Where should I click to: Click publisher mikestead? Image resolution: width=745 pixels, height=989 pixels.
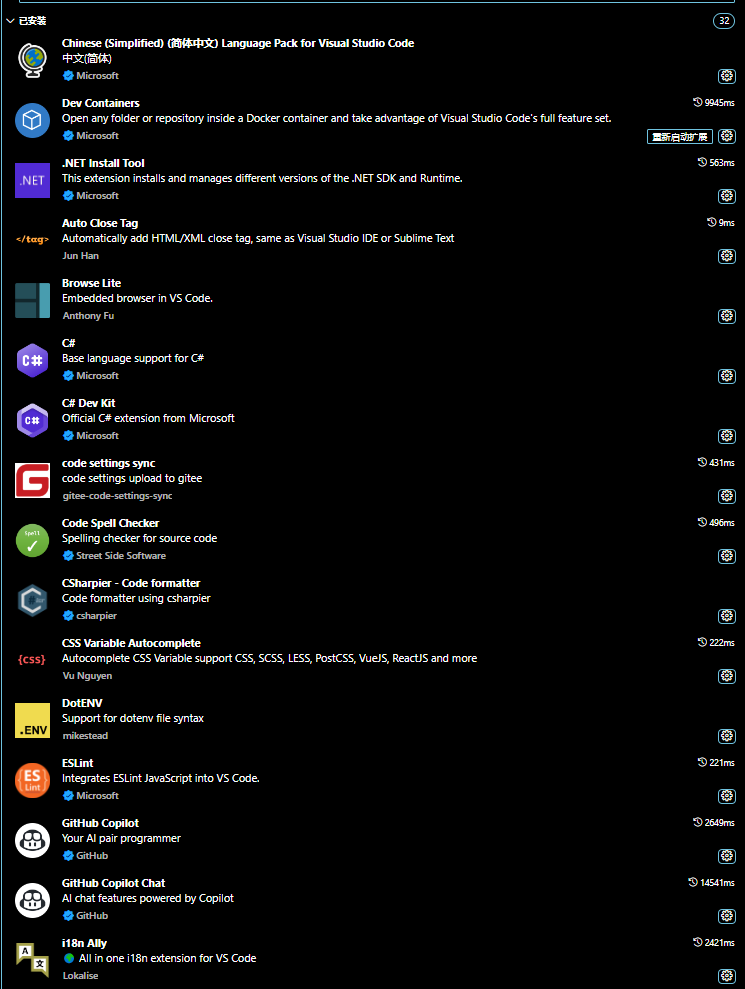(85, 735)
